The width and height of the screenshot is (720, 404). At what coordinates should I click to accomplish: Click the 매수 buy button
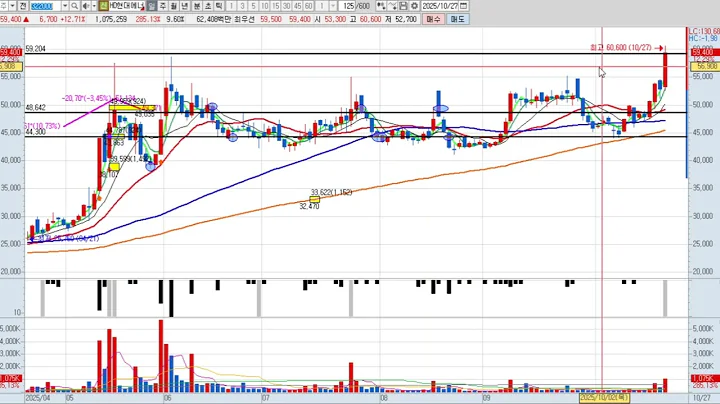tap(433, 19)
